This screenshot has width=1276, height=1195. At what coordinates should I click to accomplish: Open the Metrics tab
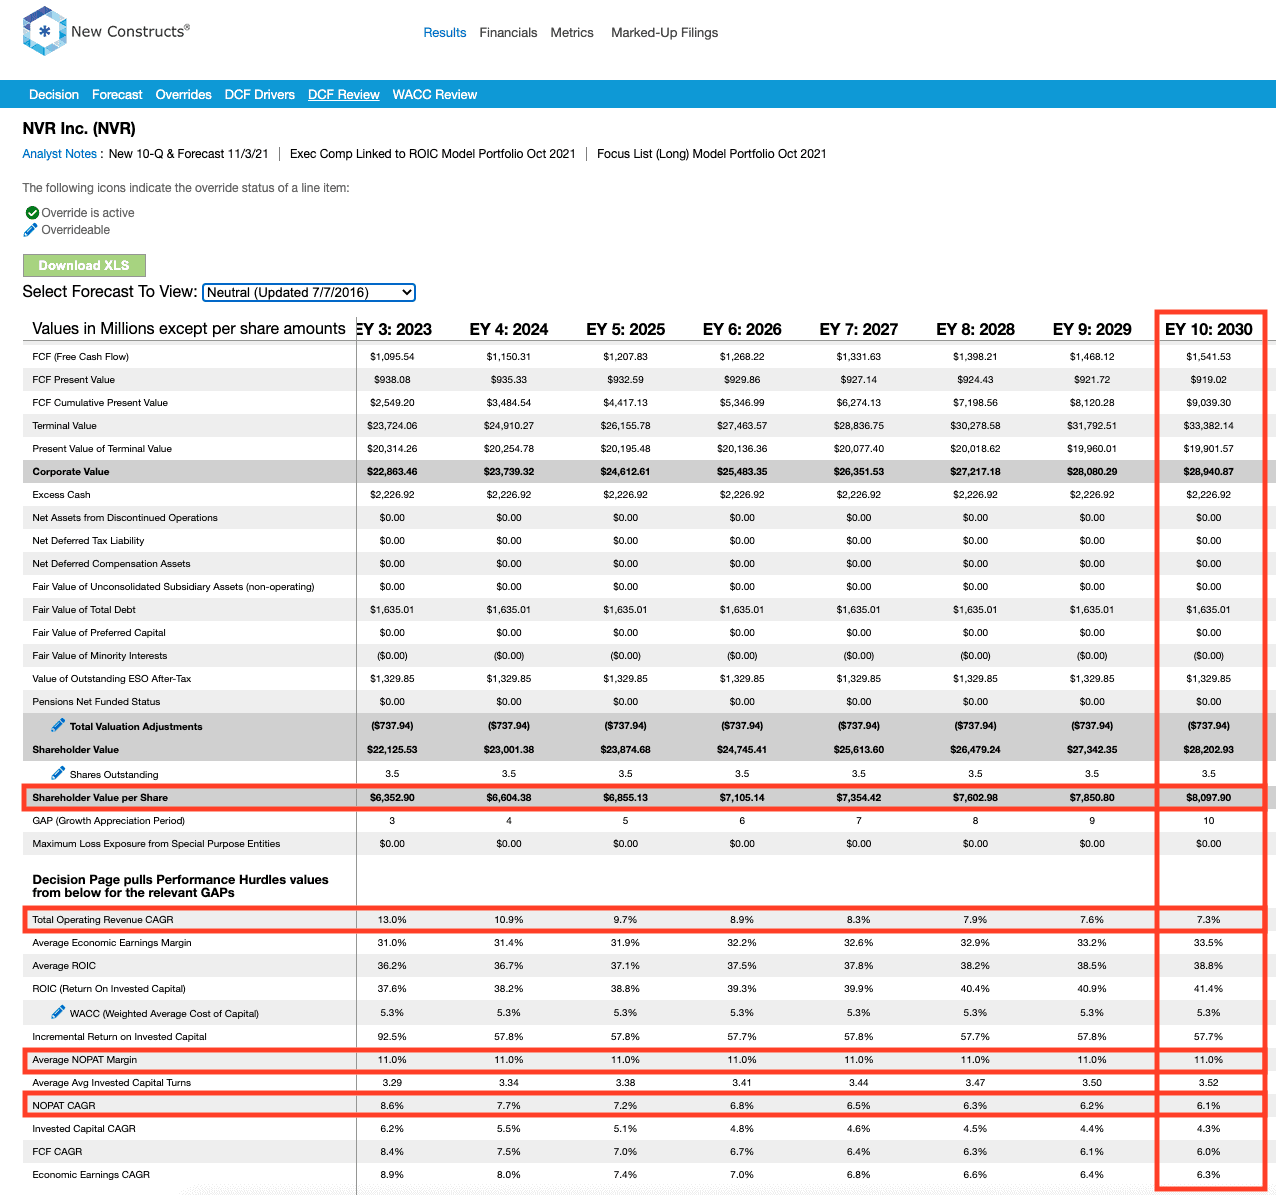(572, 33)
